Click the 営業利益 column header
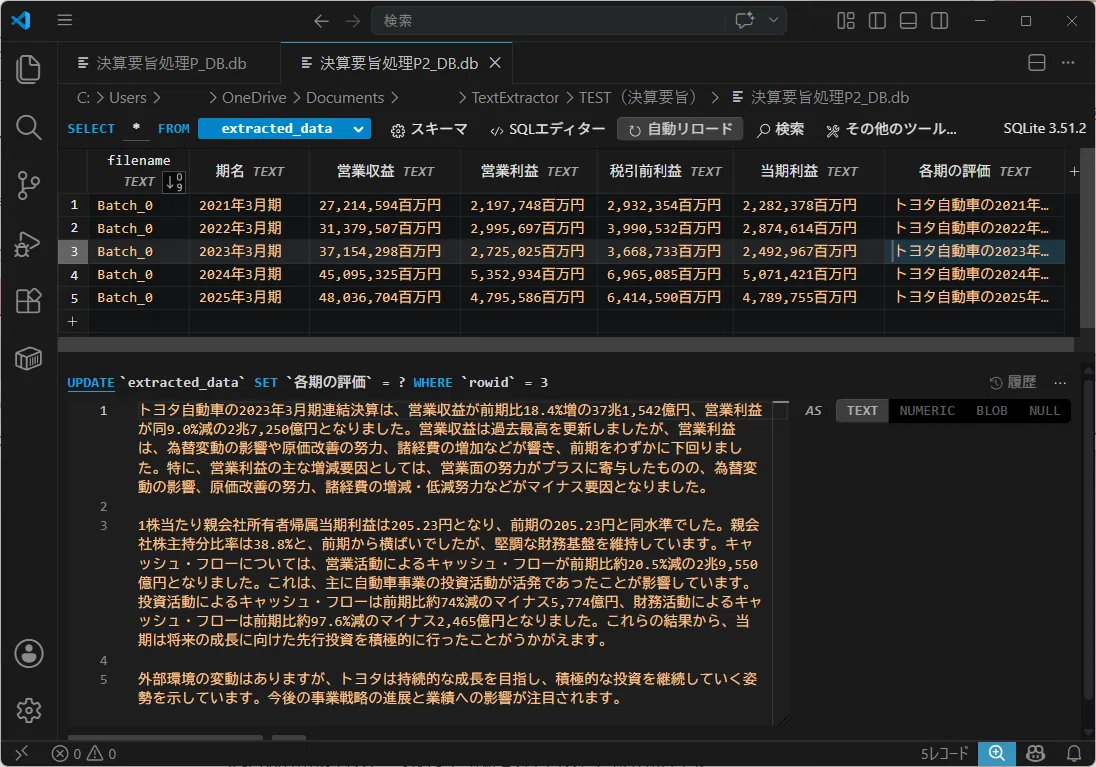 pos(529,171)
